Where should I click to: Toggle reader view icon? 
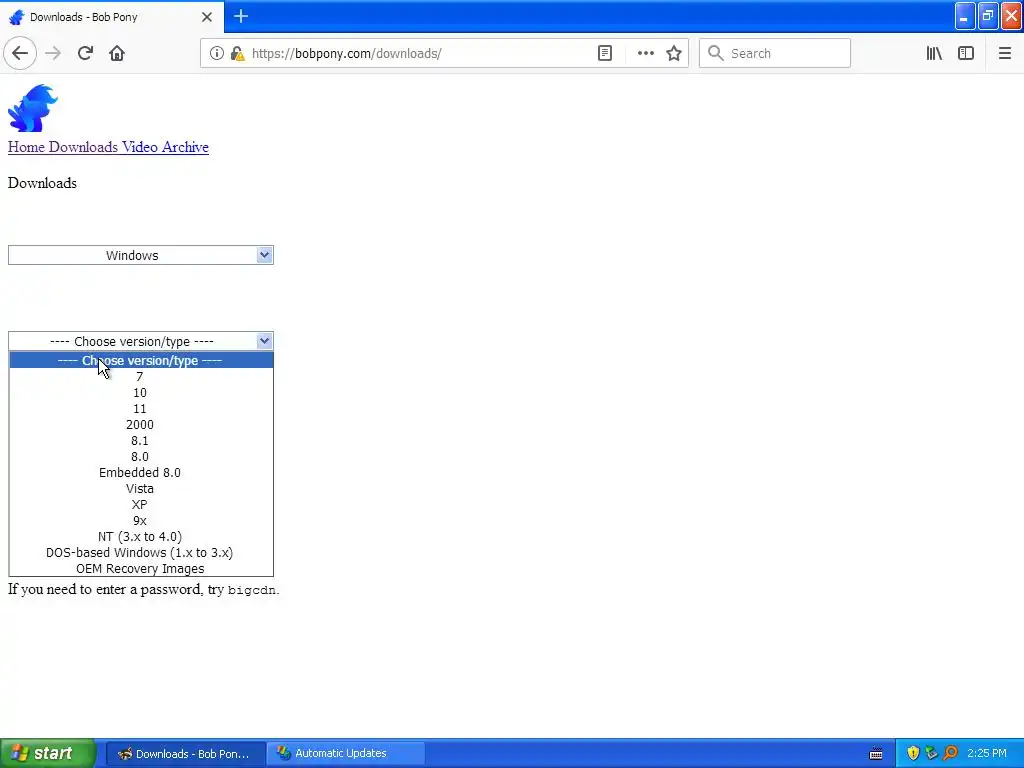pos(605,53)
